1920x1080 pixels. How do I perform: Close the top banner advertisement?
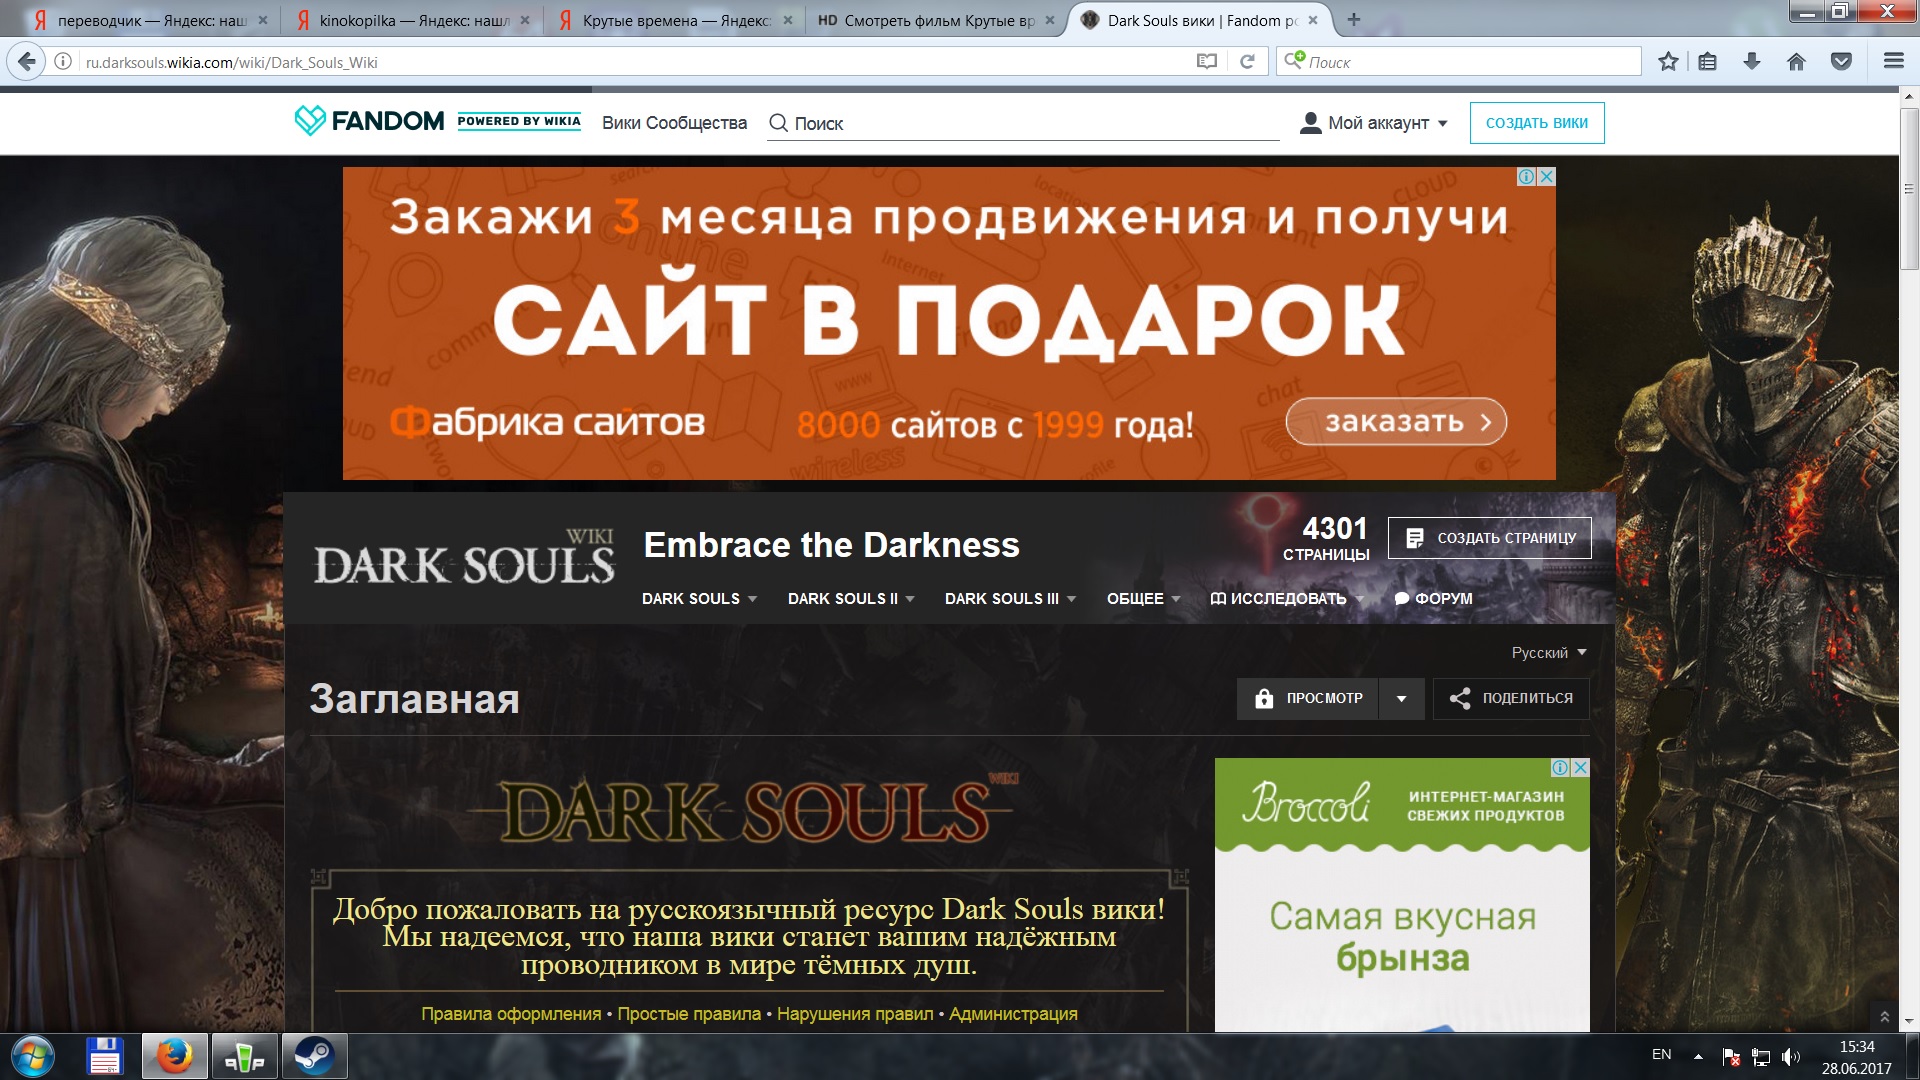click(1547, 177)
